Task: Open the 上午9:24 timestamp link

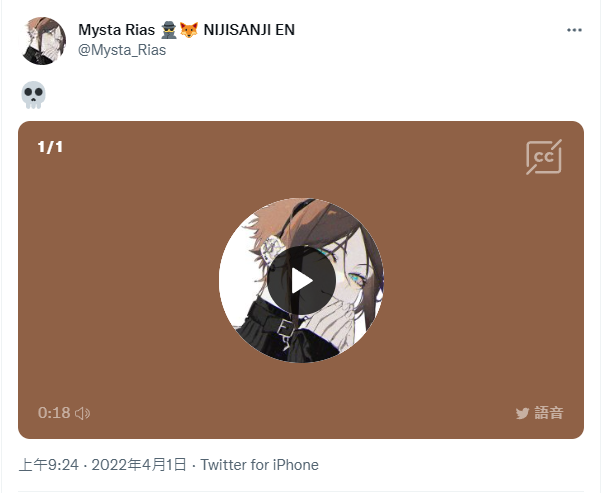Action: [49, 465]
